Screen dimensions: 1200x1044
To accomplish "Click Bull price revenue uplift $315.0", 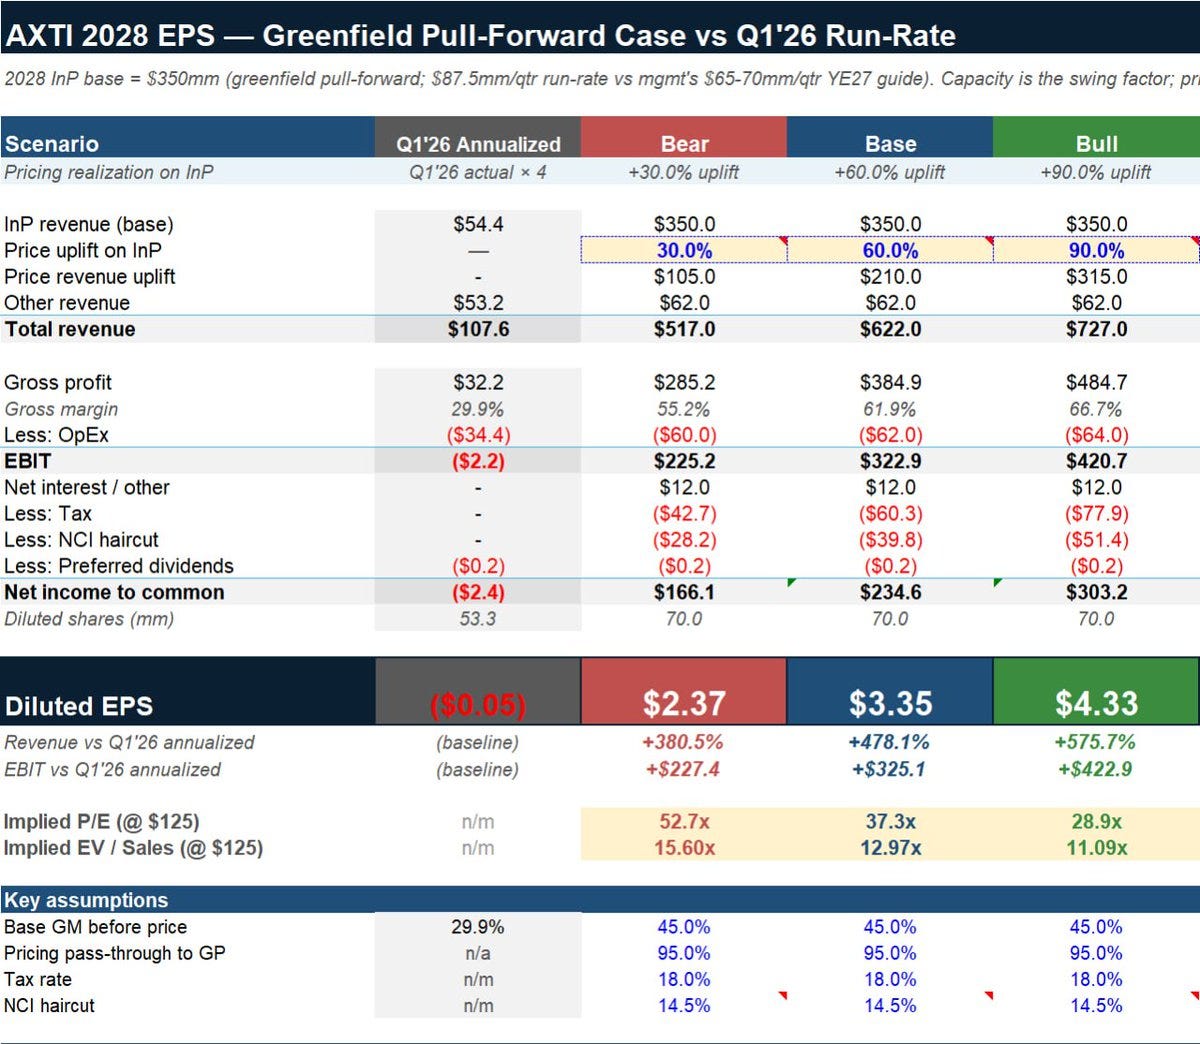I will tap(1096, 276).
